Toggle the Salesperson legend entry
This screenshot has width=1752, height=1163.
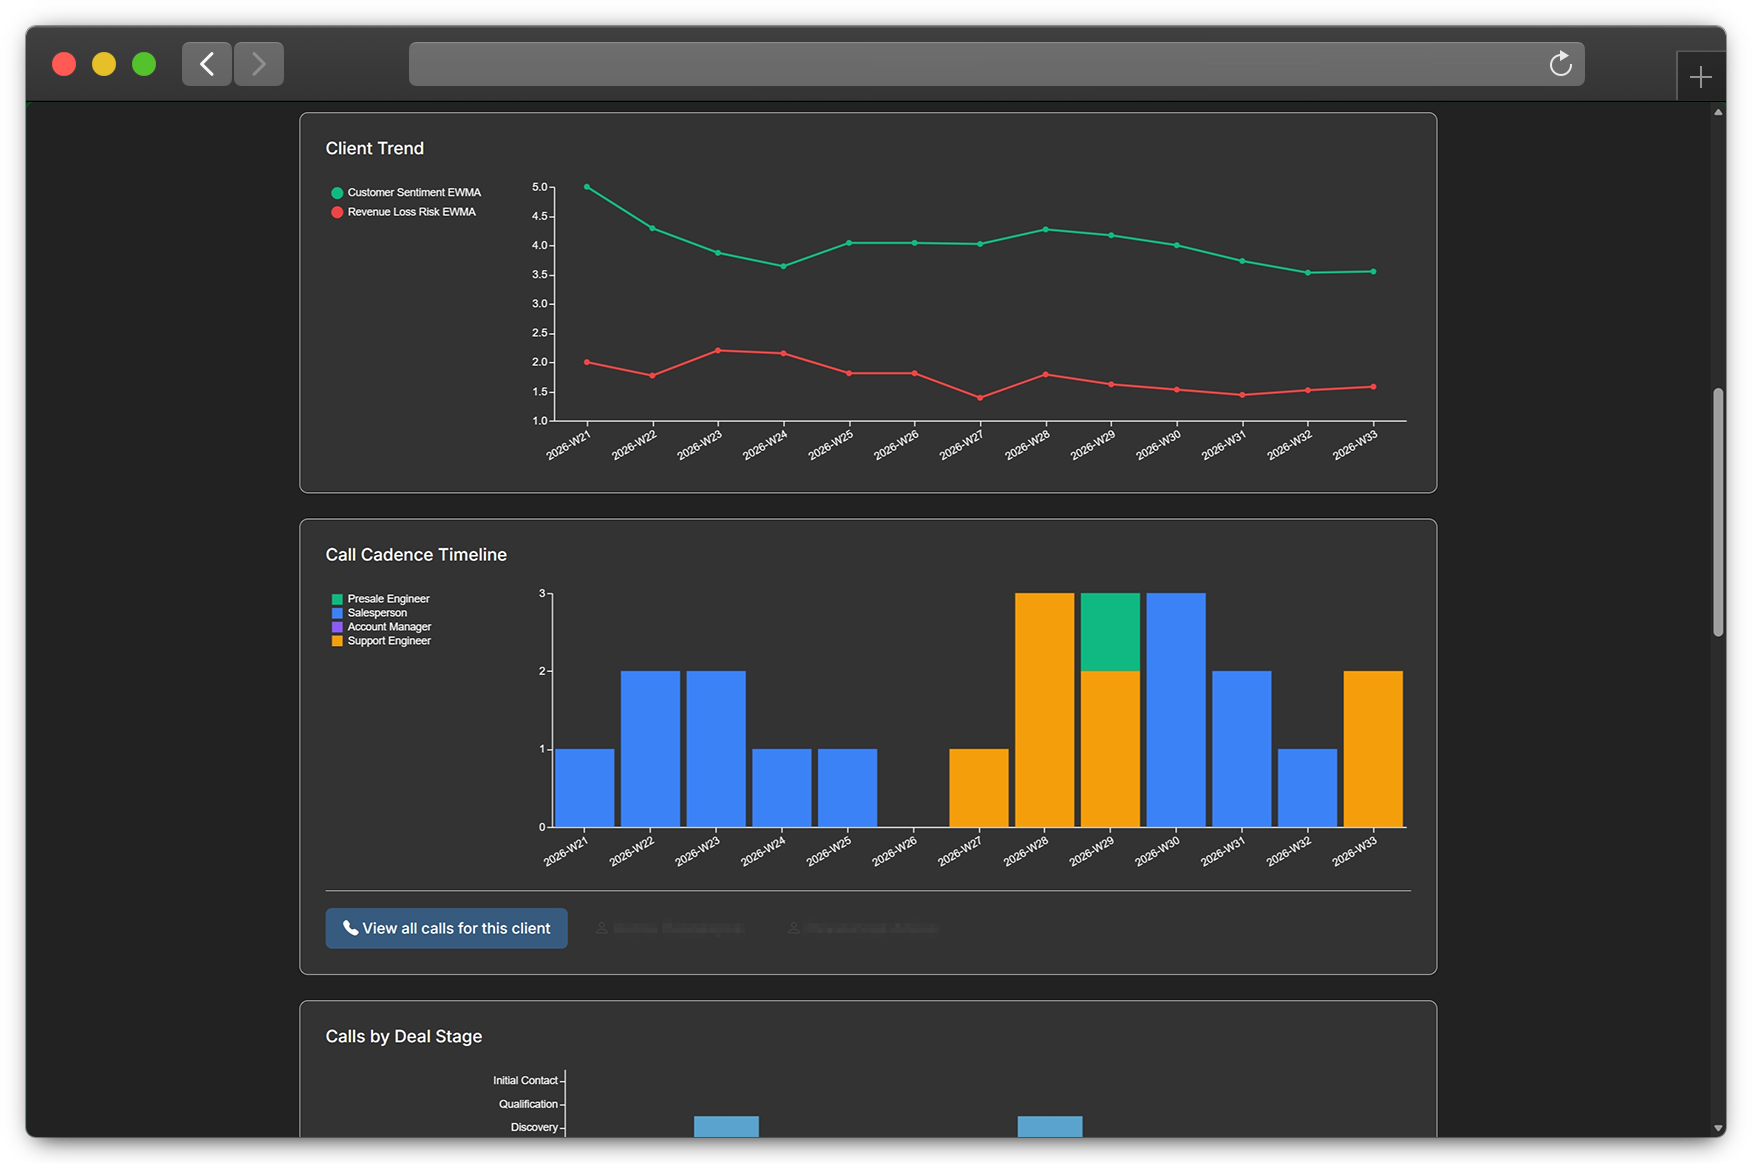(369, 613)
